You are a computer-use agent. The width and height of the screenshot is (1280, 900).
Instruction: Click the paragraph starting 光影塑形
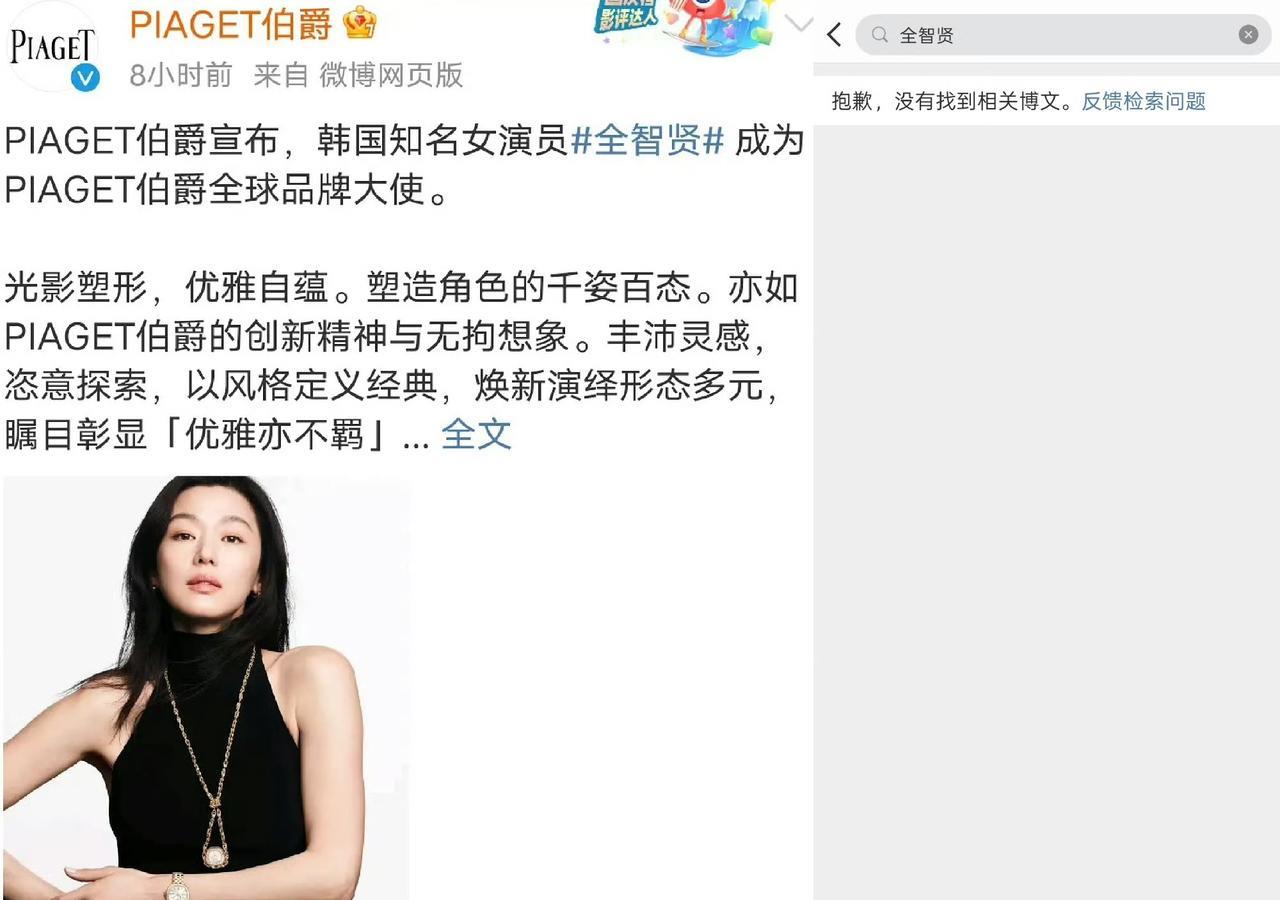401,360
